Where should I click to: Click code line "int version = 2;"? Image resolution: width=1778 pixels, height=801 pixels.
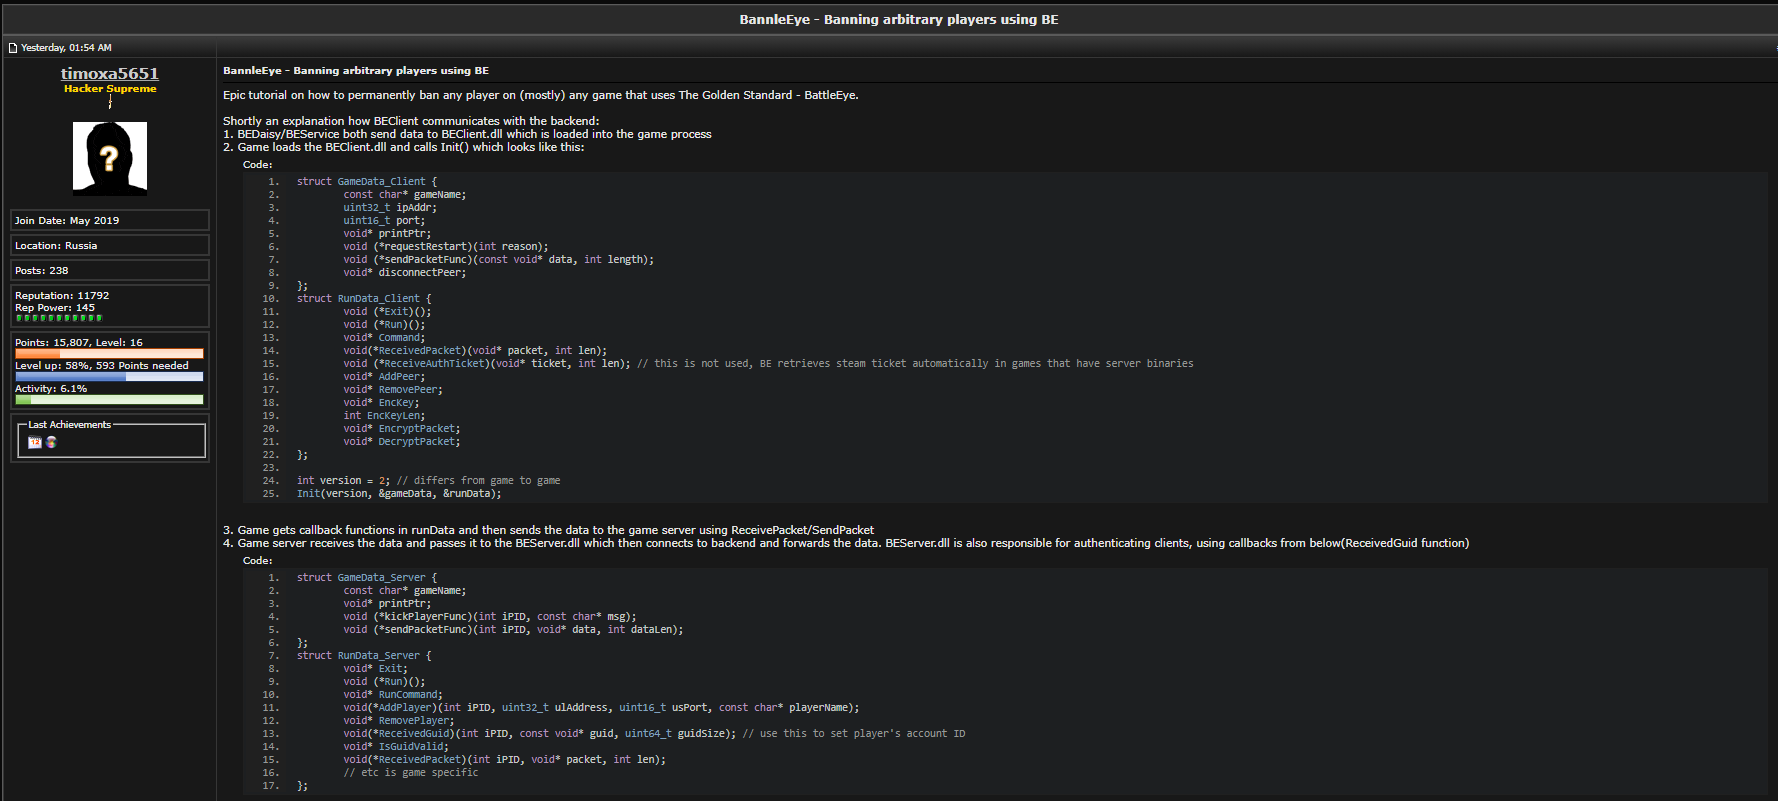pyautogui.click(x=344, y=481)
